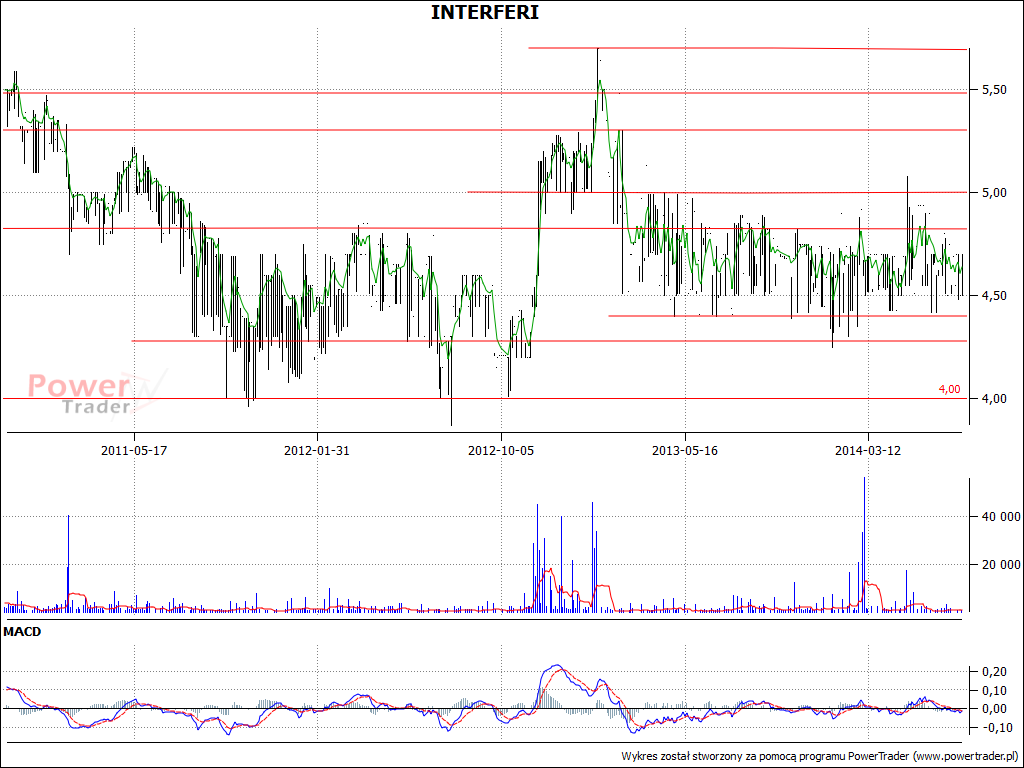
Task: Click the INTERFERI chart title
Action: tap(485, 12)
